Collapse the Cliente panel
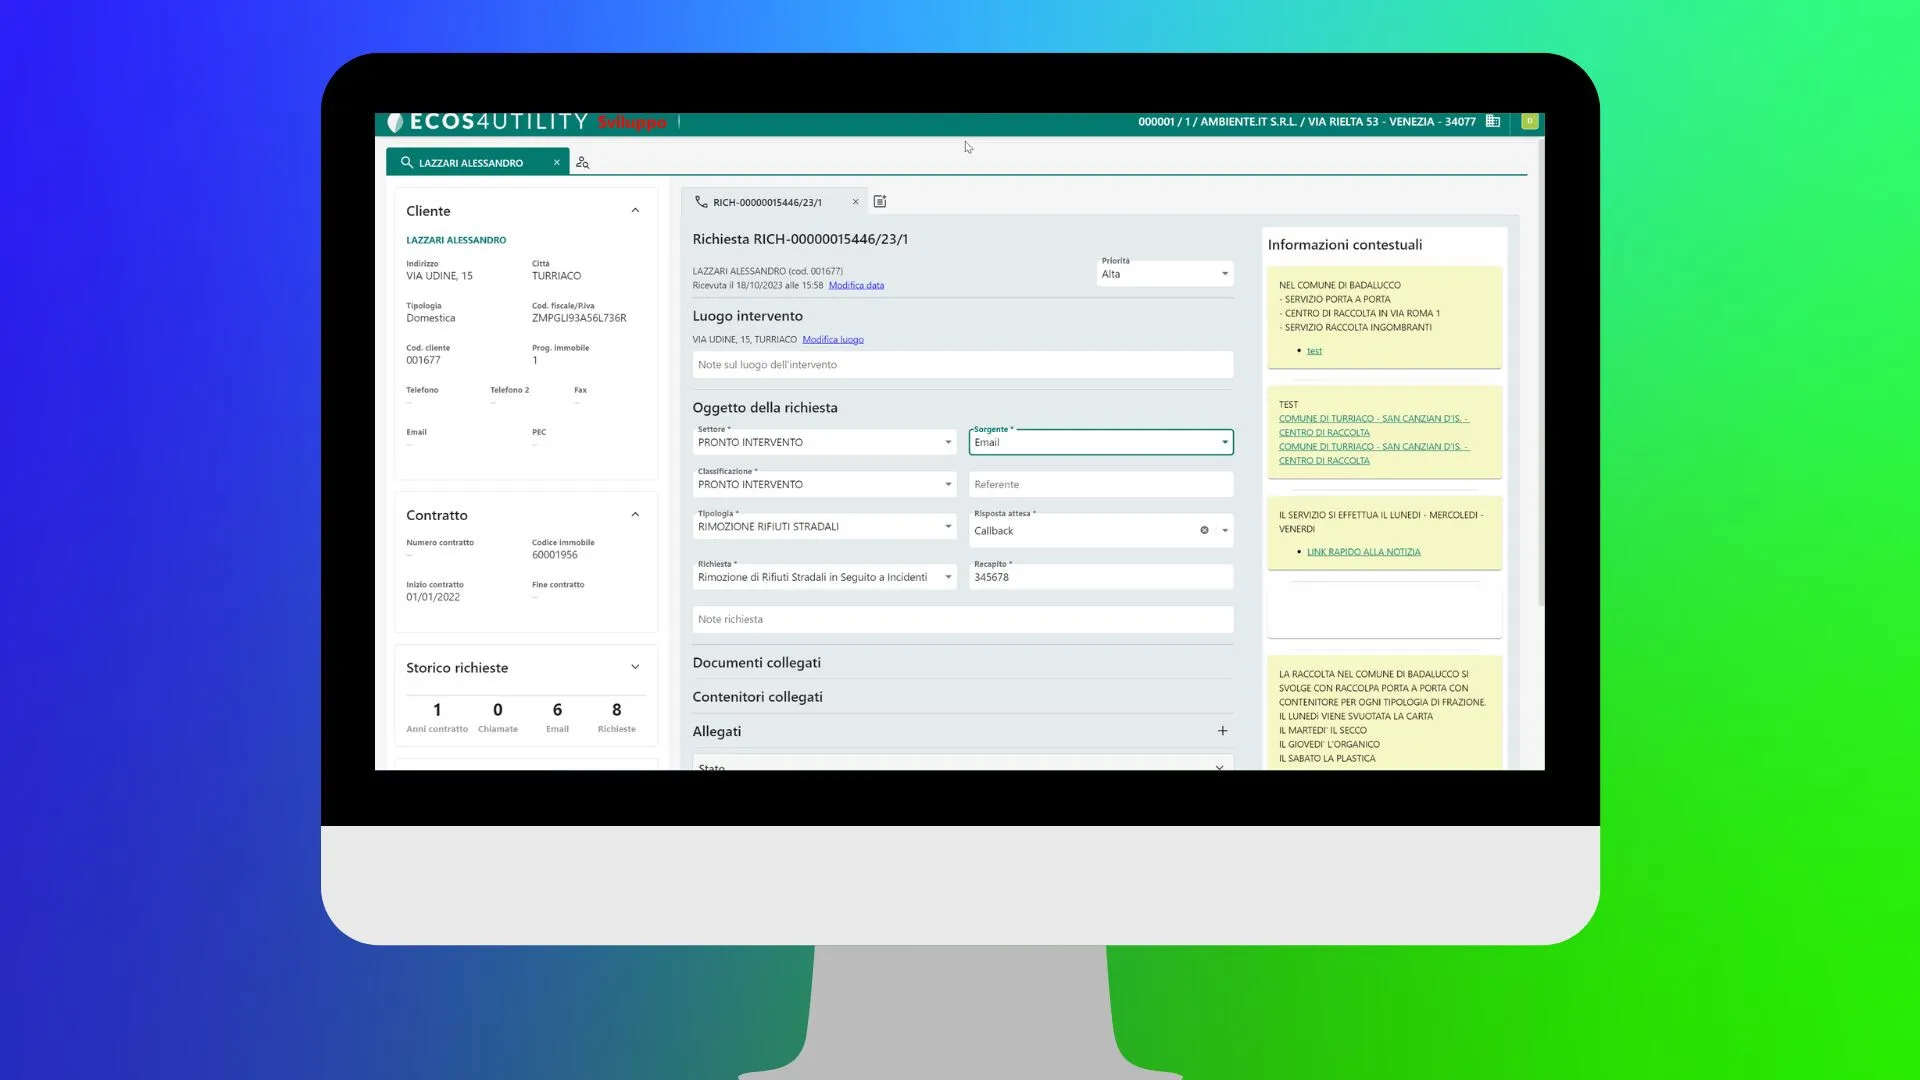Screen dimensions: 1920x1080 pos(635,211)
